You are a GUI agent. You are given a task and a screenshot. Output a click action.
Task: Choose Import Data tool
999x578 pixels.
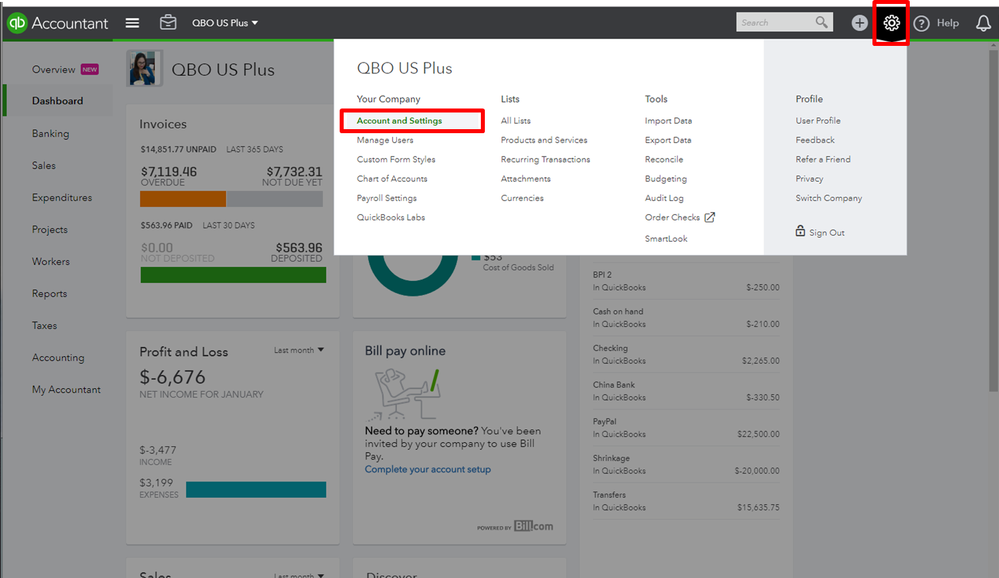(x=668, y=120)
